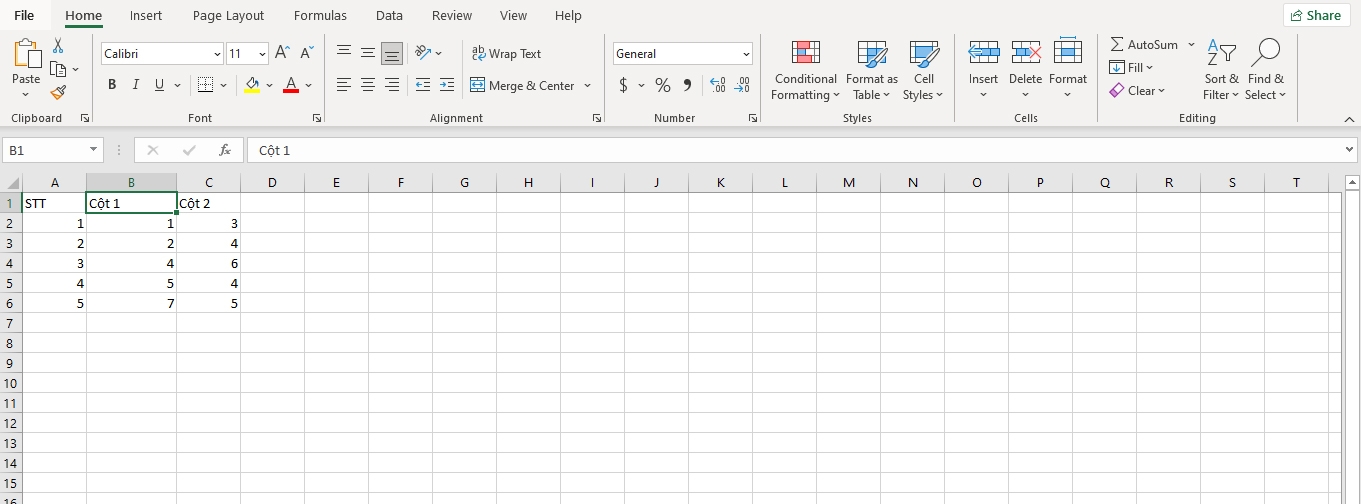
Task: Click the Insert Function fx icon
Action: [225, 150]
